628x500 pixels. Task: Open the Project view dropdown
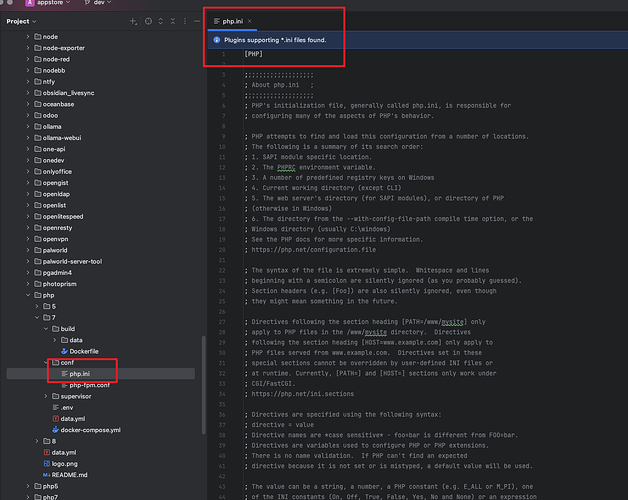[21, 21]
